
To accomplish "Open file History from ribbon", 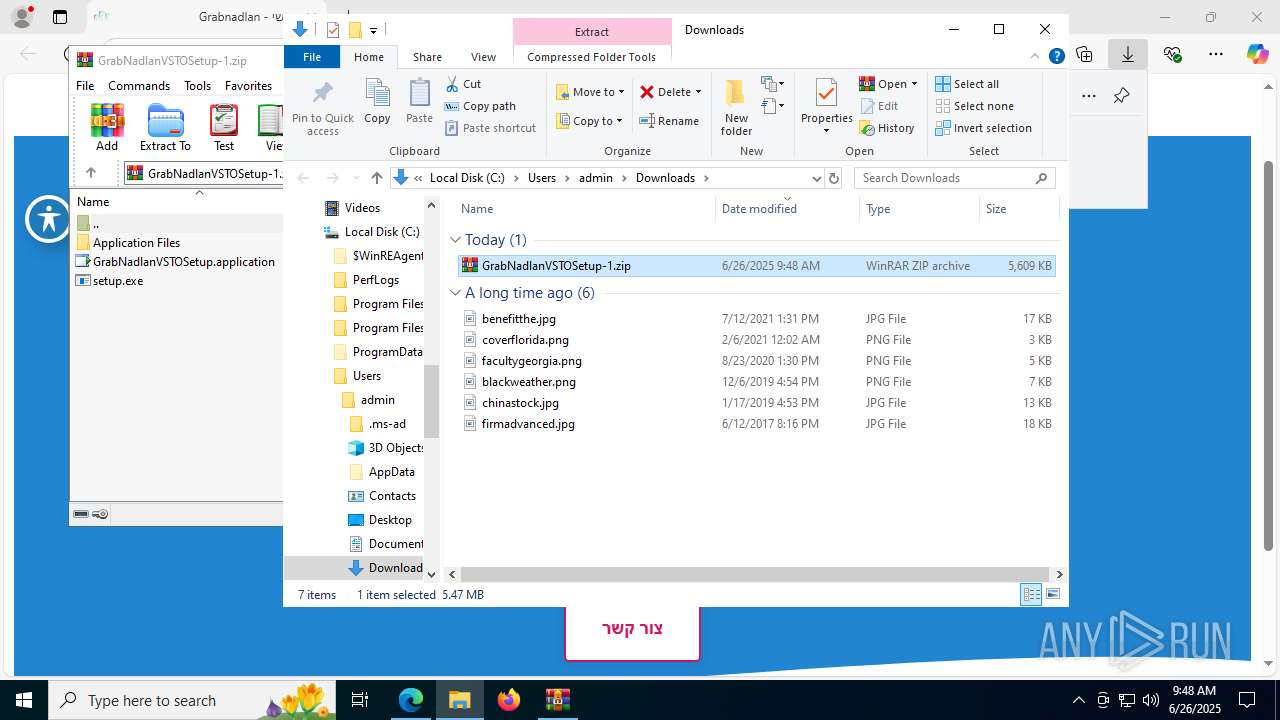I will [887, 128].
